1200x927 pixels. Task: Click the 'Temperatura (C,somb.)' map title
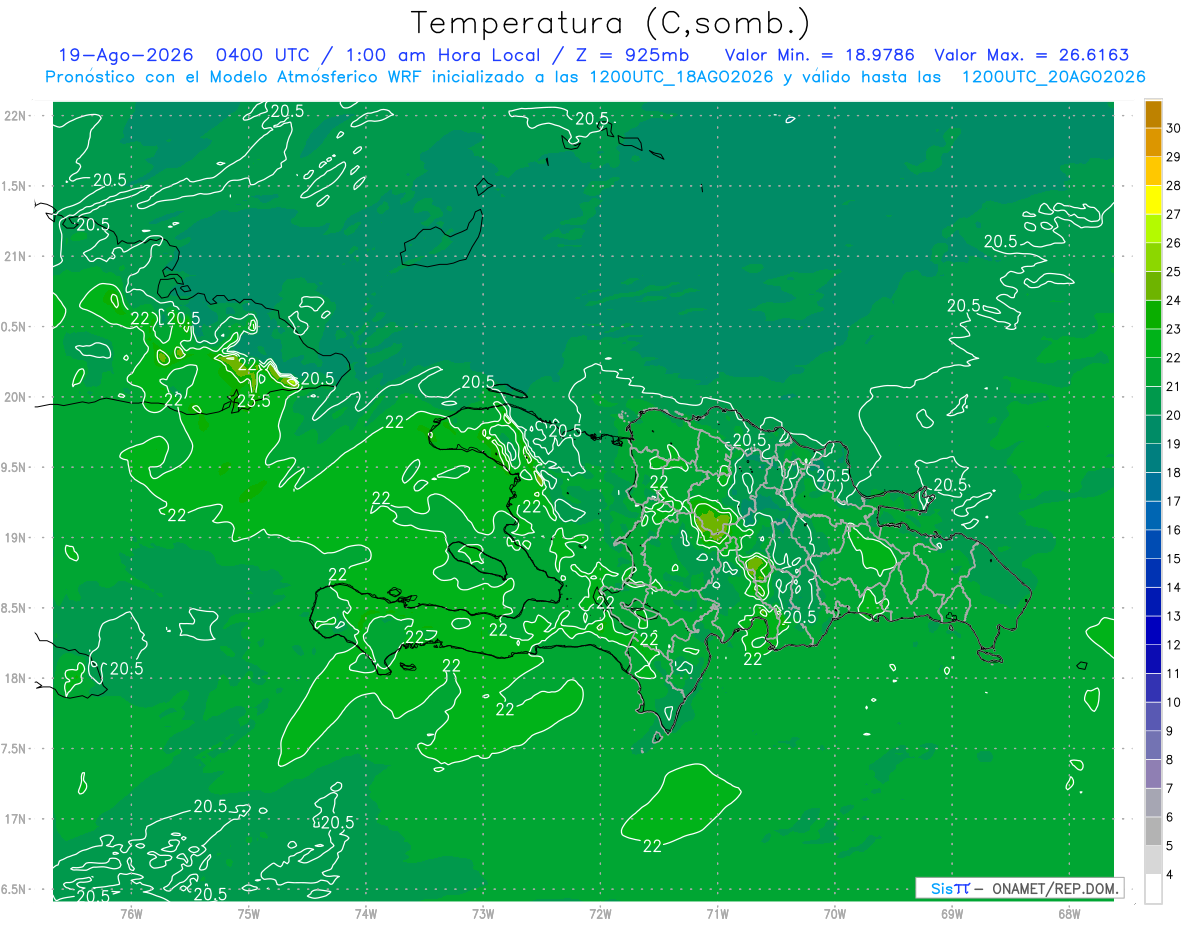[610, 24]
